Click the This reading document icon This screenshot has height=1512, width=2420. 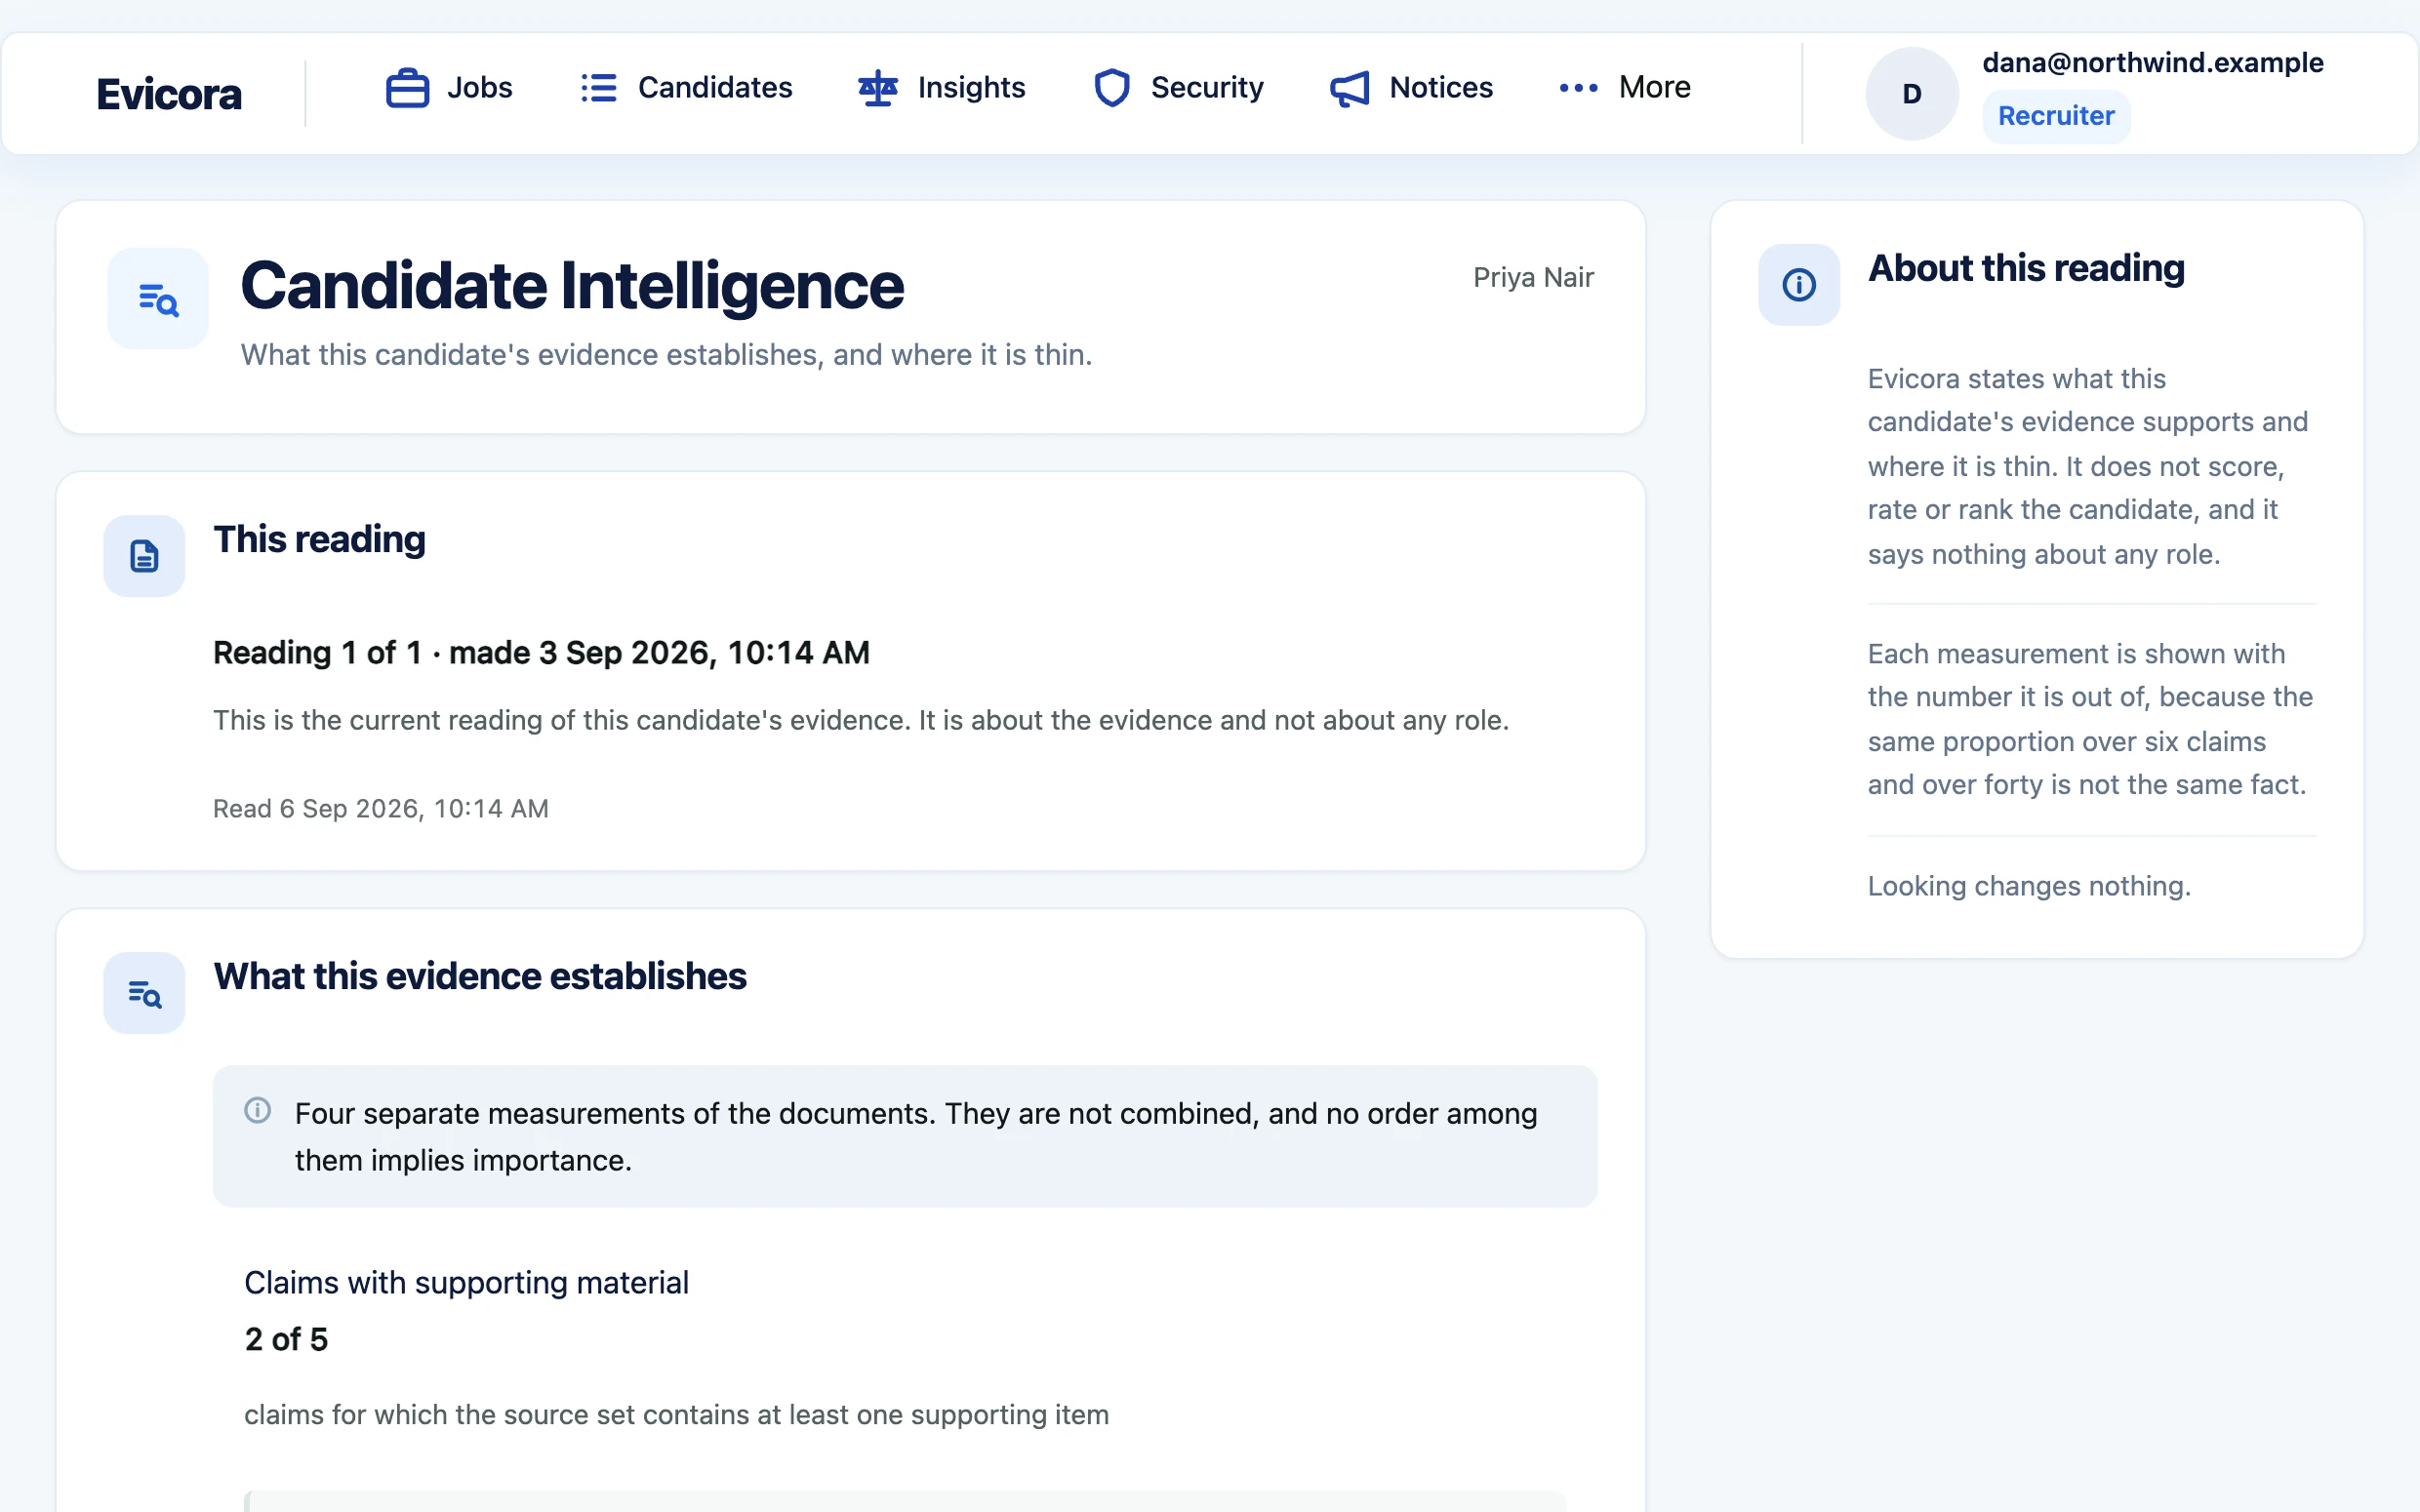tap(144, 556)
